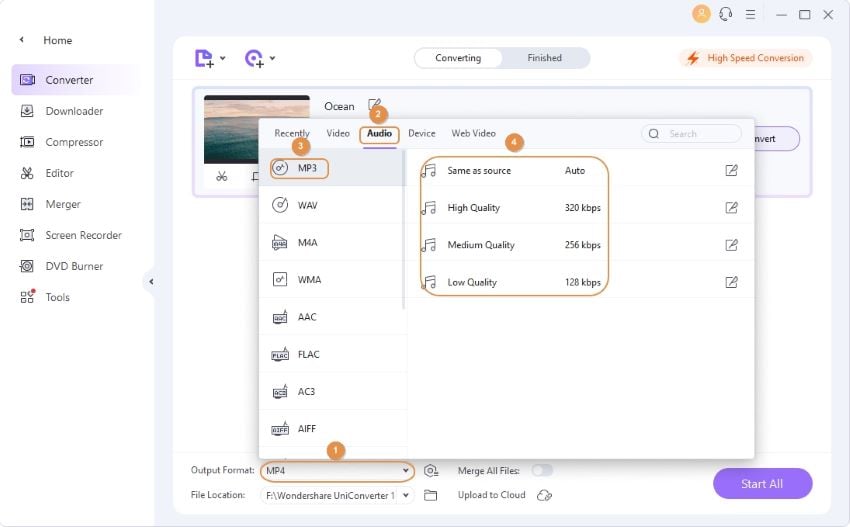Viewport: 850px width, 527px height.
Task: Choose WMA audio format
Action: pyautogui.click(x=332, y=280)
